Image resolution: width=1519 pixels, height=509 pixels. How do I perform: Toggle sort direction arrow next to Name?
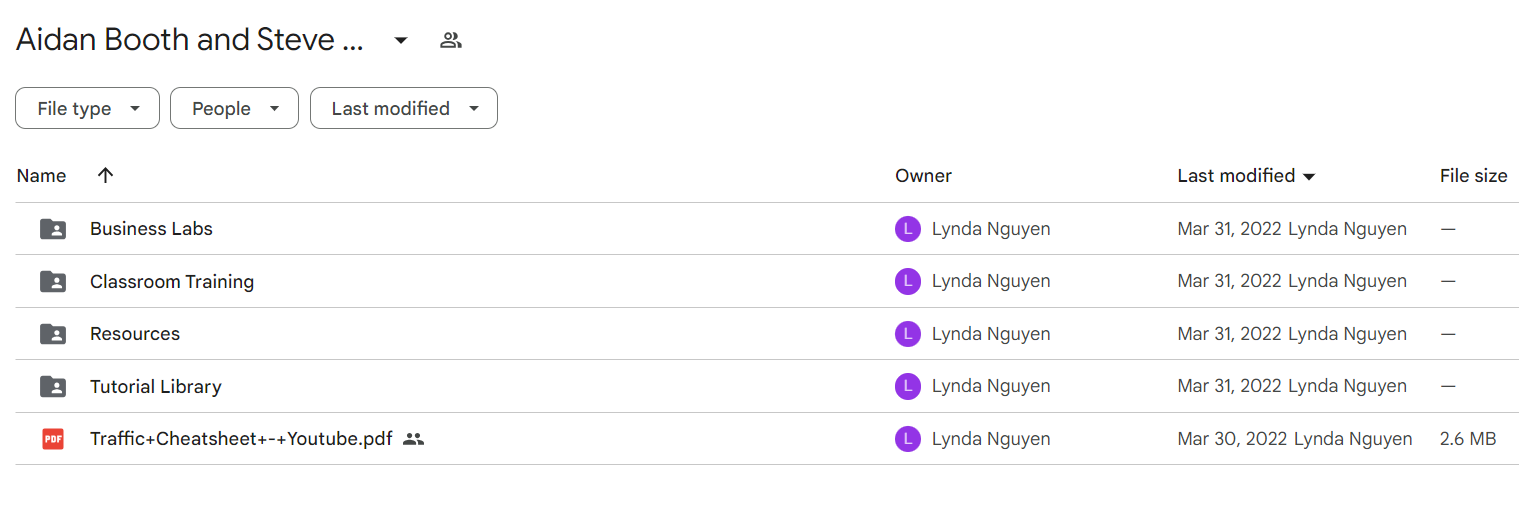pos(106,175)
